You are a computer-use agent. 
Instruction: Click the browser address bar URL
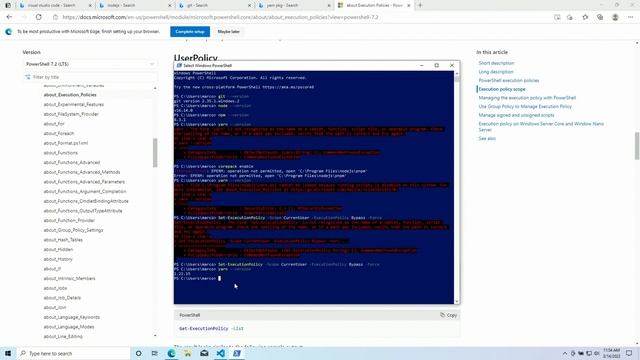220,17
